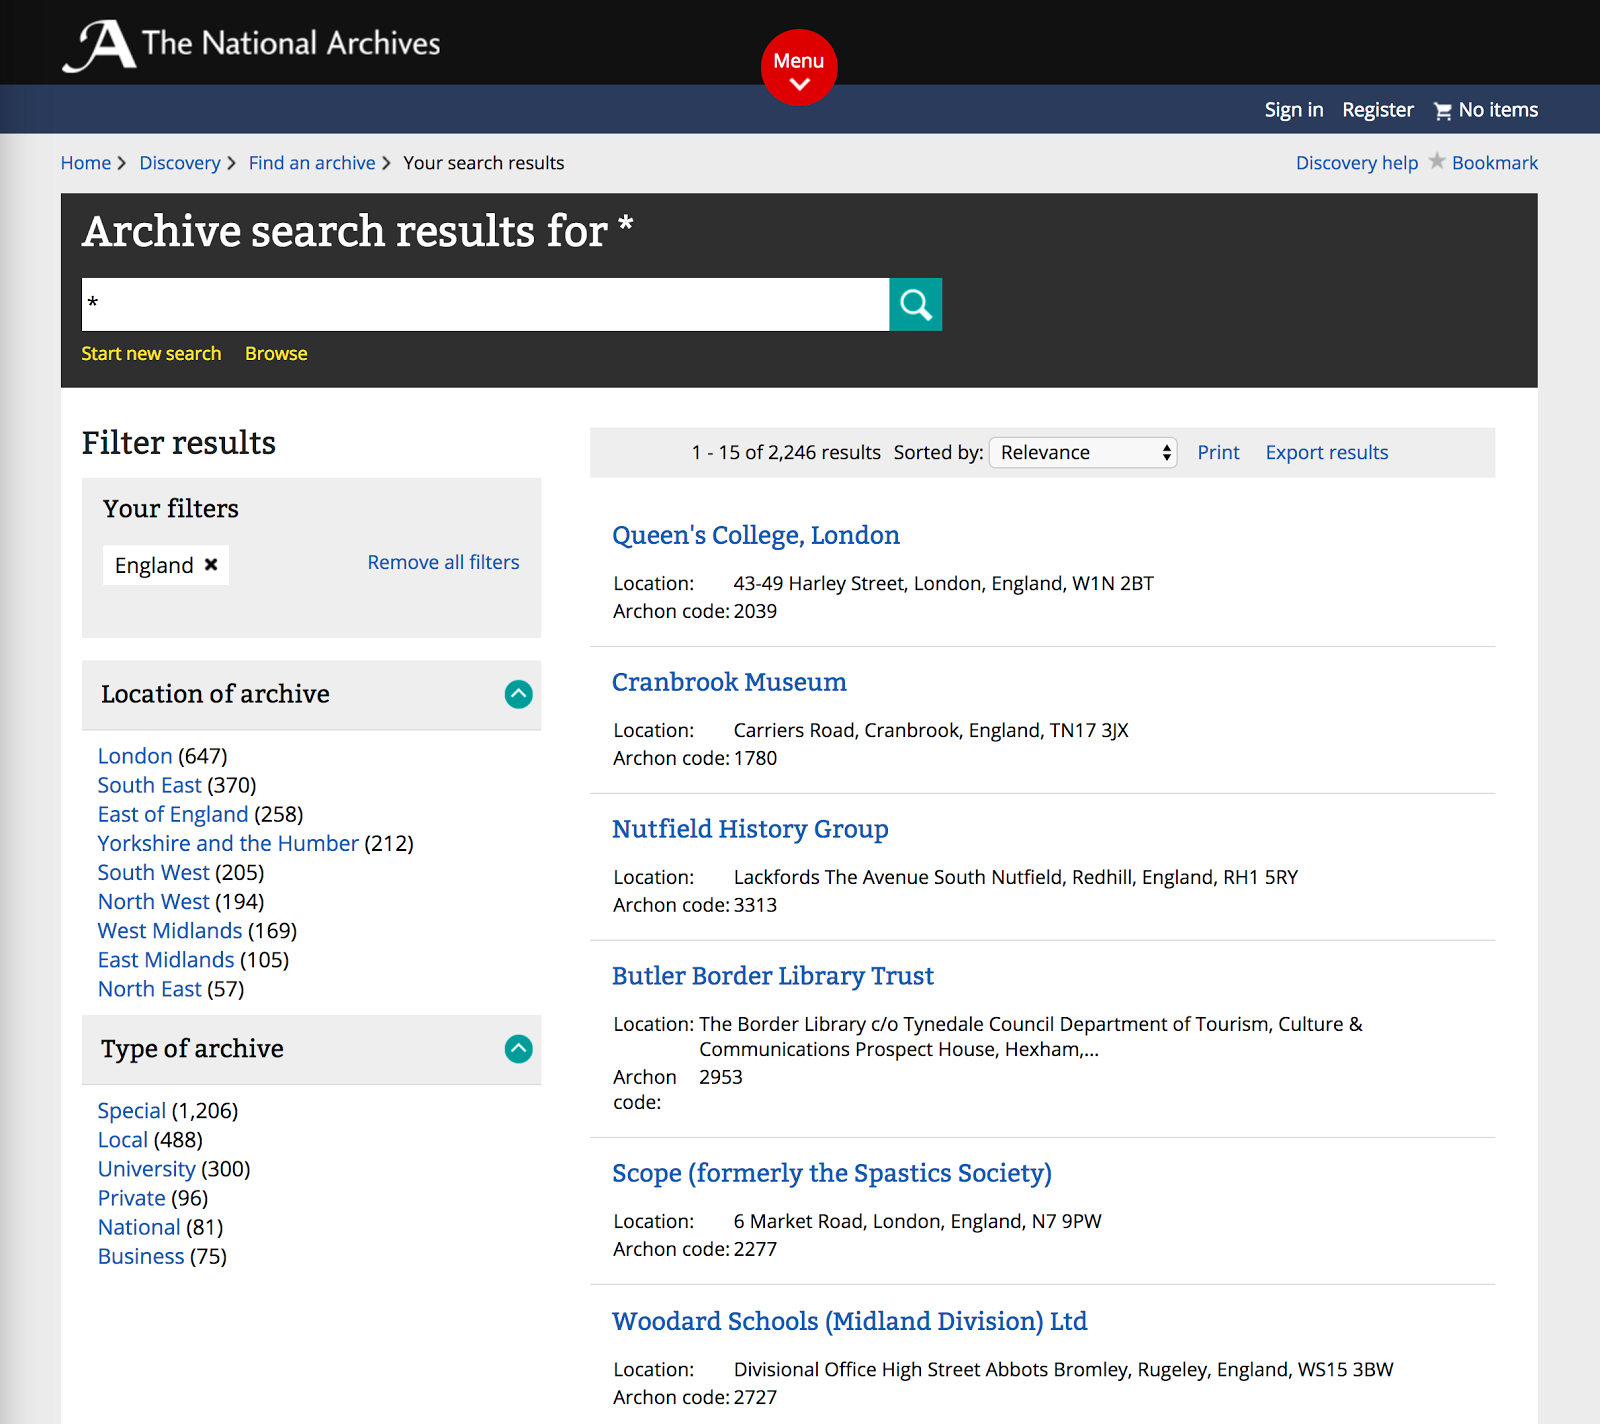Click Sign in on the header bar
Viewport: 1600px width, 1424px height.
click(x=1293, y=109)
